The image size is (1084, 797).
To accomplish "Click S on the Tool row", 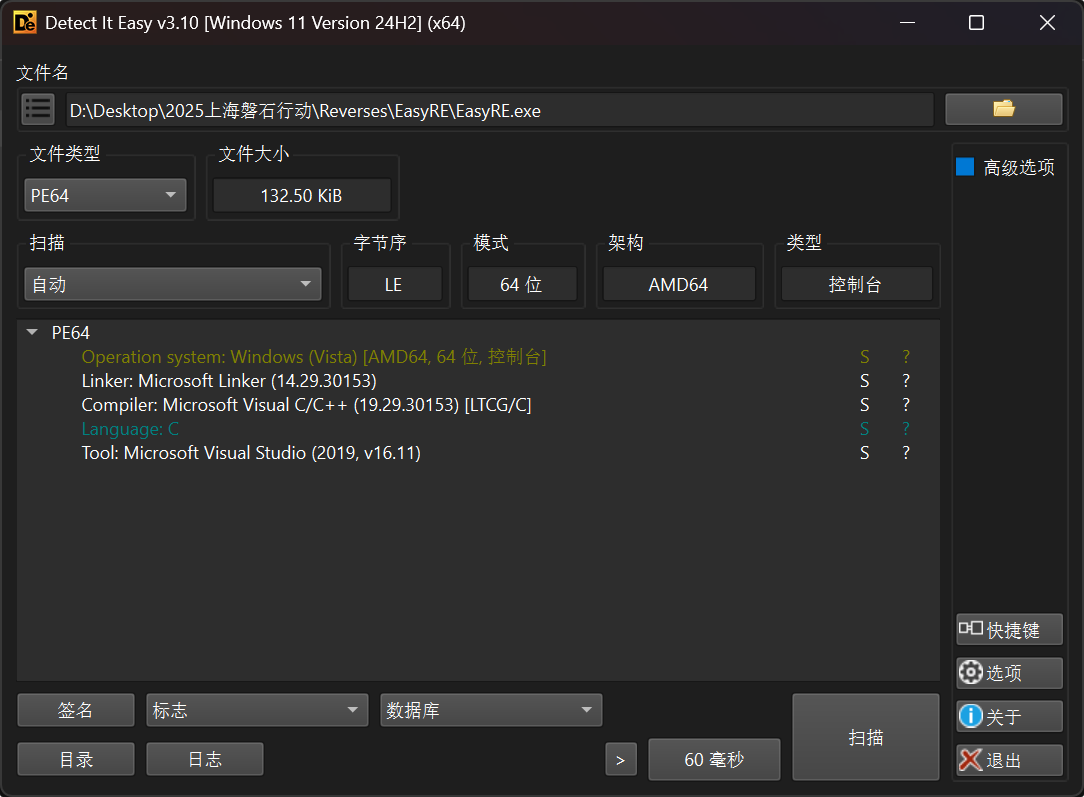I will click(864, 453).
